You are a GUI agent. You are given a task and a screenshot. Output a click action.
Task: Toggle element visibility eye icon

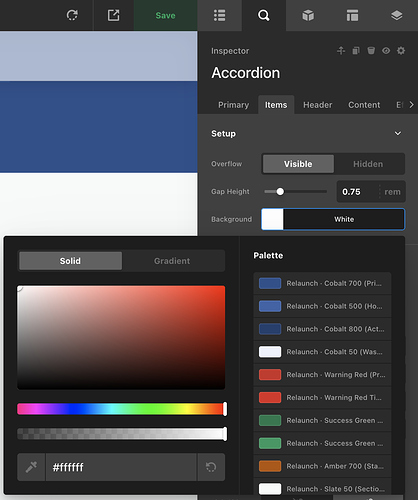click(386, 51)
